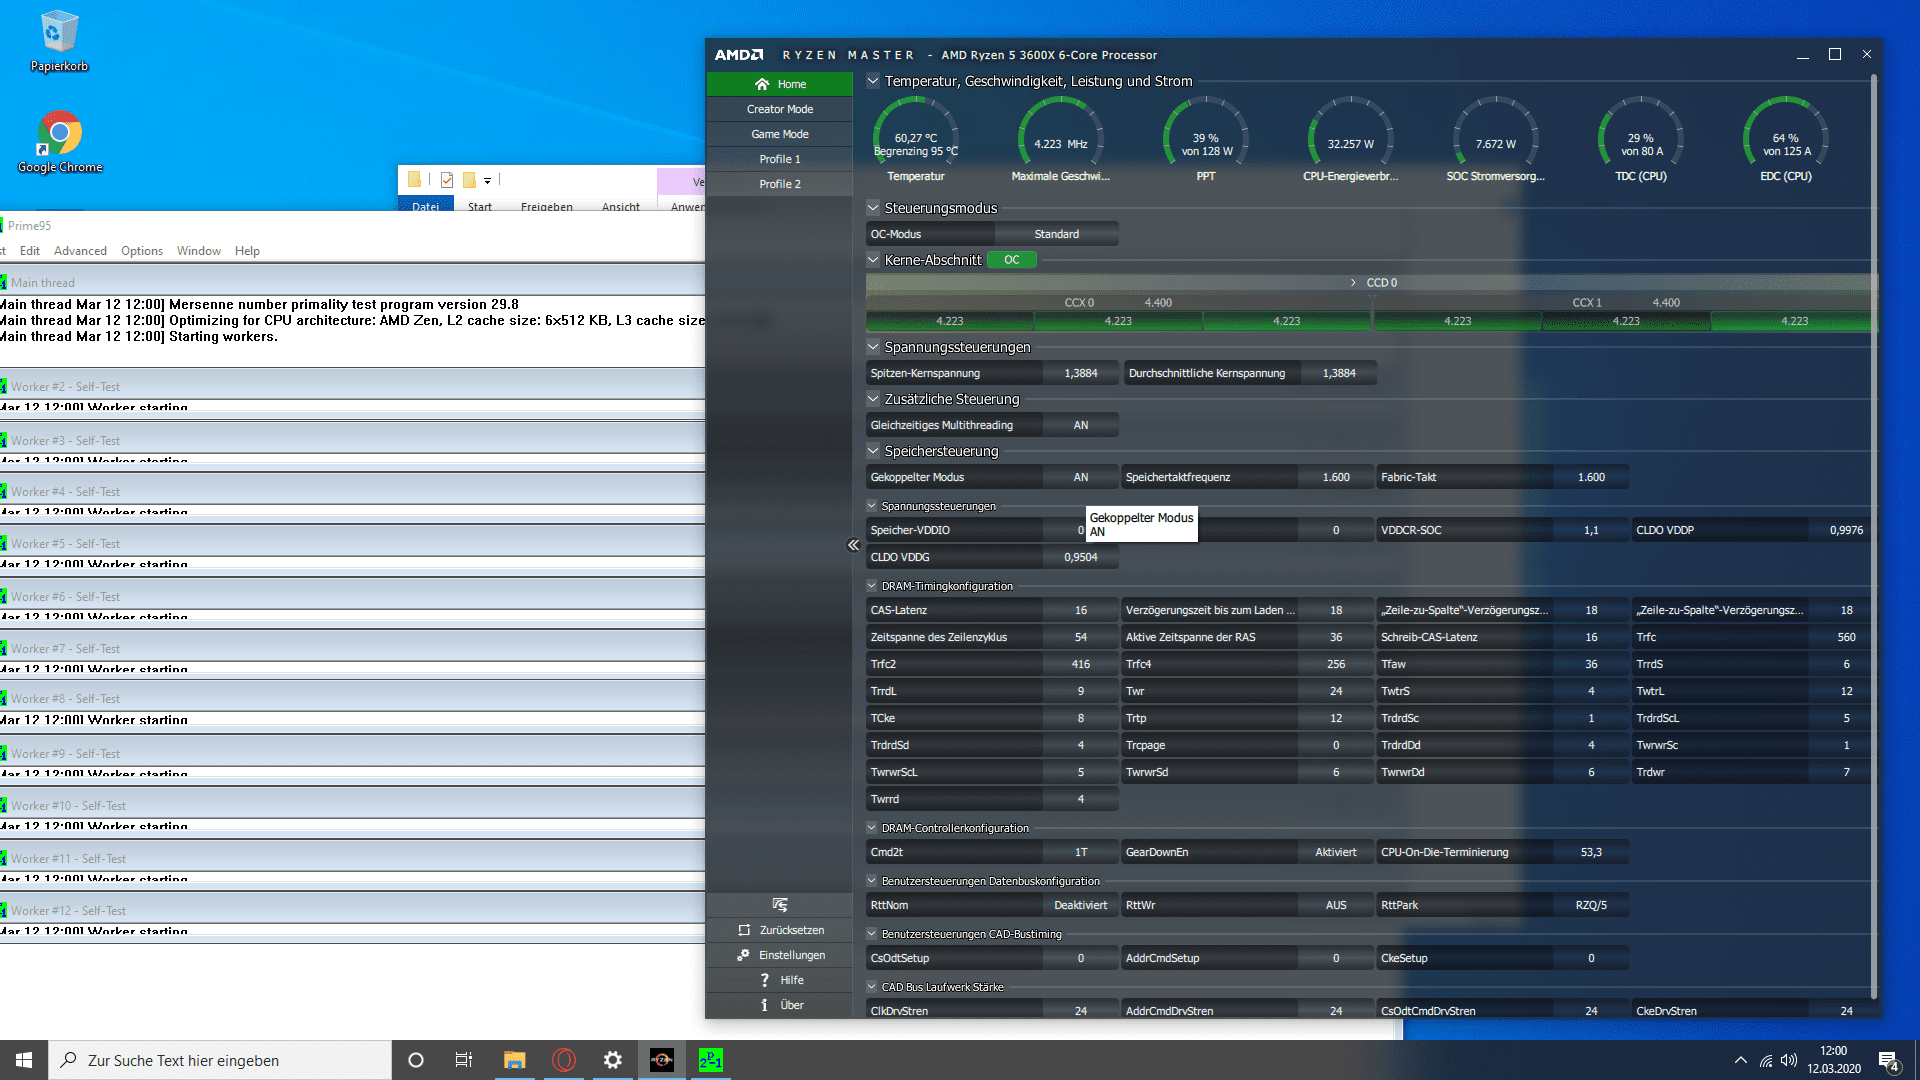Click the Über info icon
This screenshot has width=1920, height=1080.
765,1005
